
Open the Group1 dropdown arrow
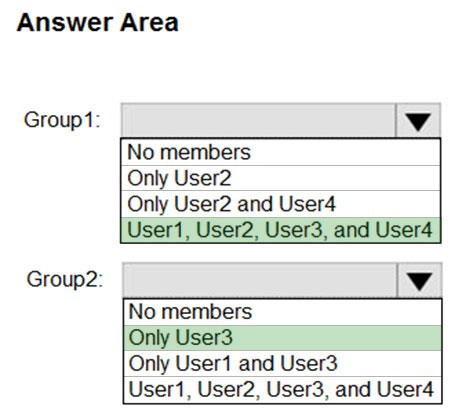click(418, 121)
